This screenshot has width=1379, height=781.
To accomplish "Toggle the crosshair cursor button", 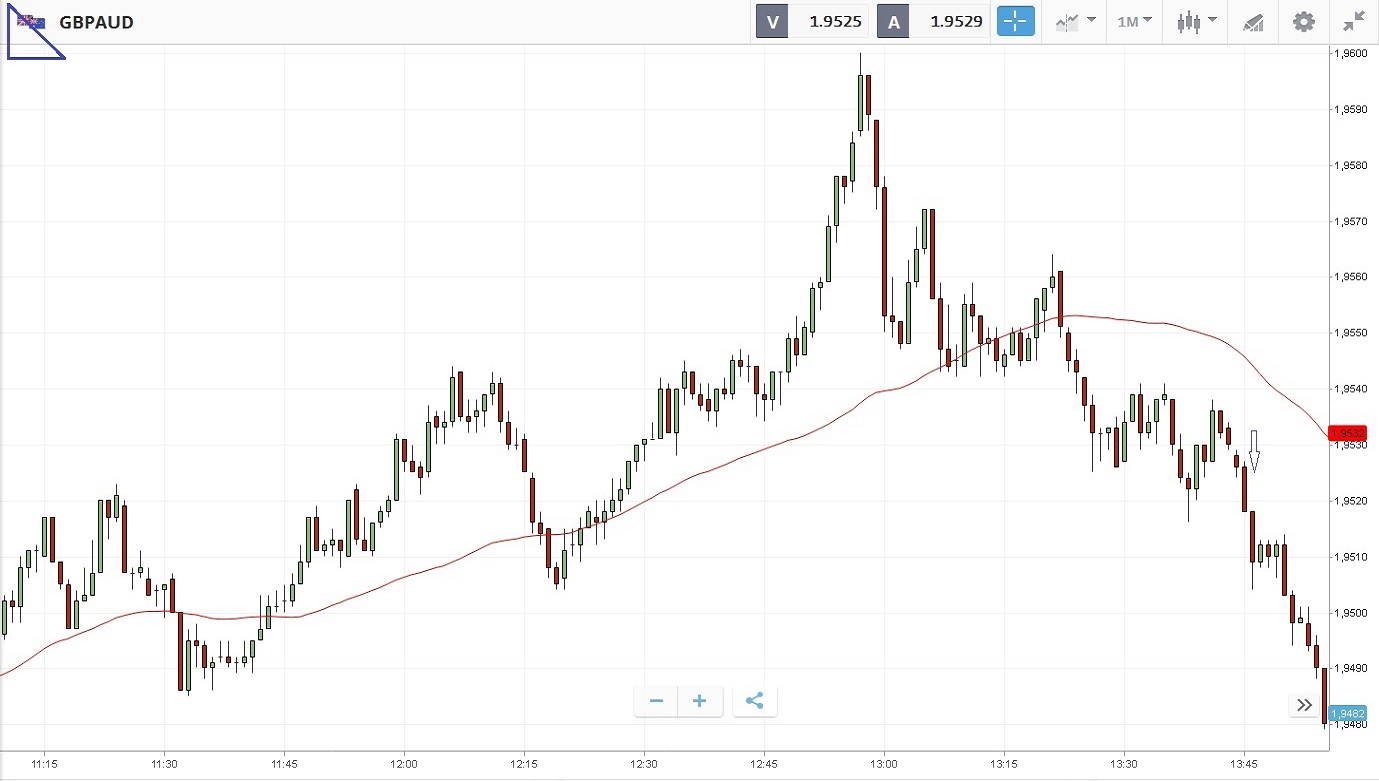I will pyautogui.click(x=1015, y=21).
